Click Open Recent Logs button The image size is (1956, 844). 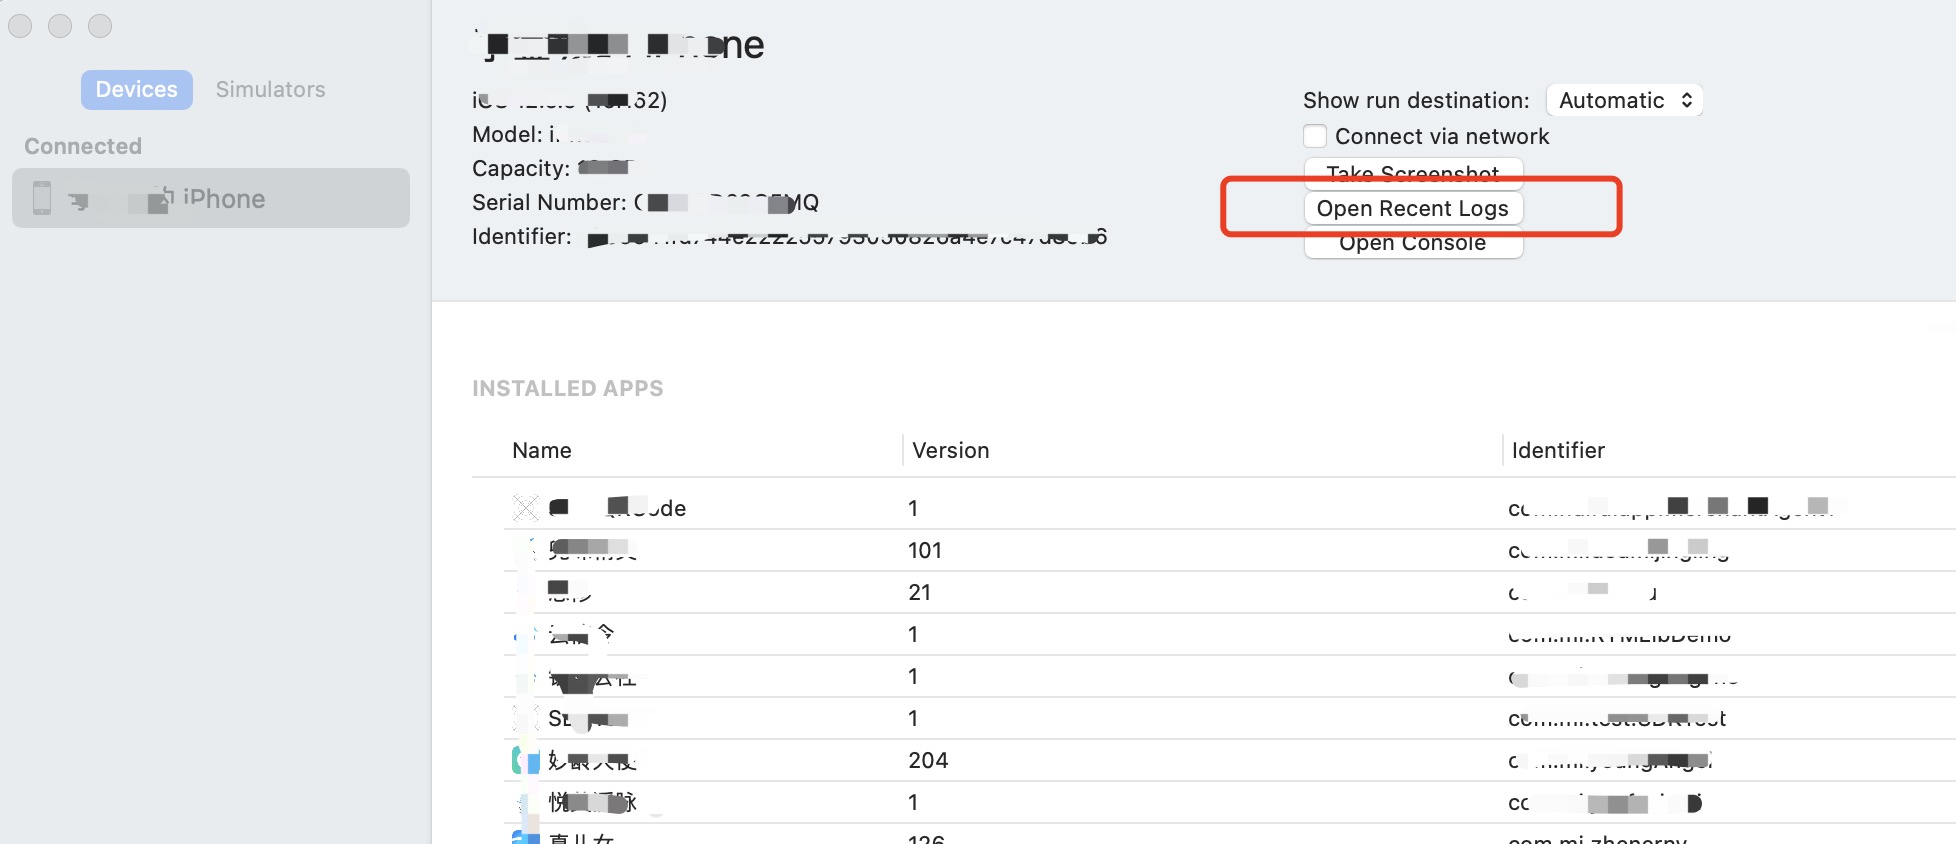click(1413, 208)
